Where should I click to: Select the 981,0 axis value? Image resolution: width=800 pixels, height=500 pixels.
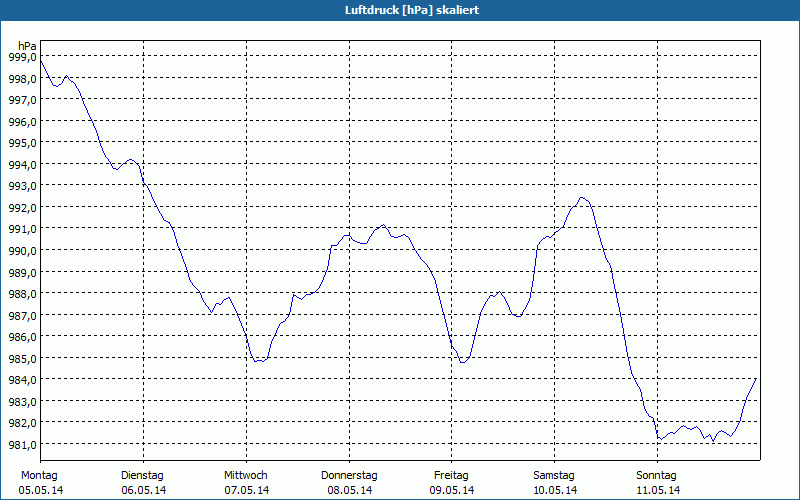coord(22,444)
